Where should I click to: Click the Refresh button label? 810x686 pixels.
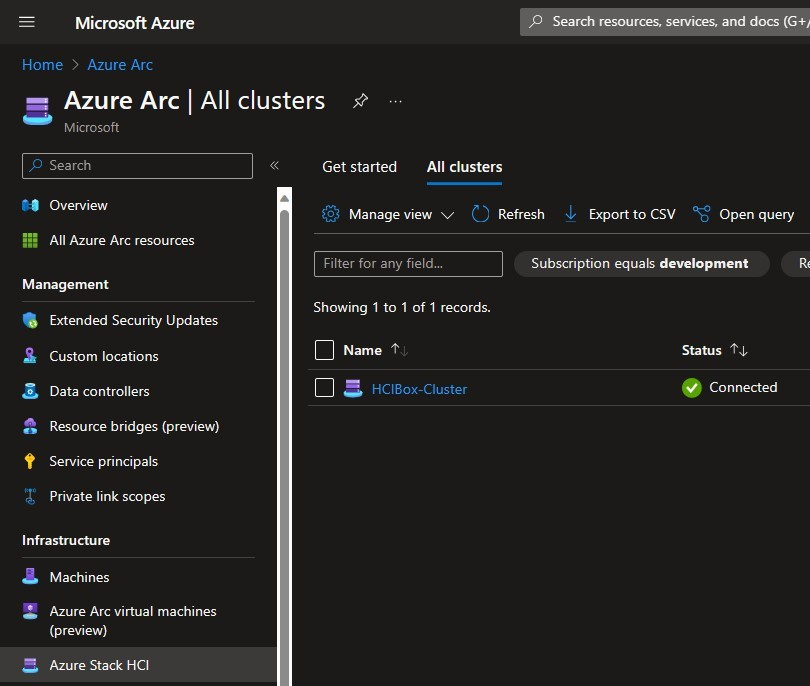[x=521, y=214]
